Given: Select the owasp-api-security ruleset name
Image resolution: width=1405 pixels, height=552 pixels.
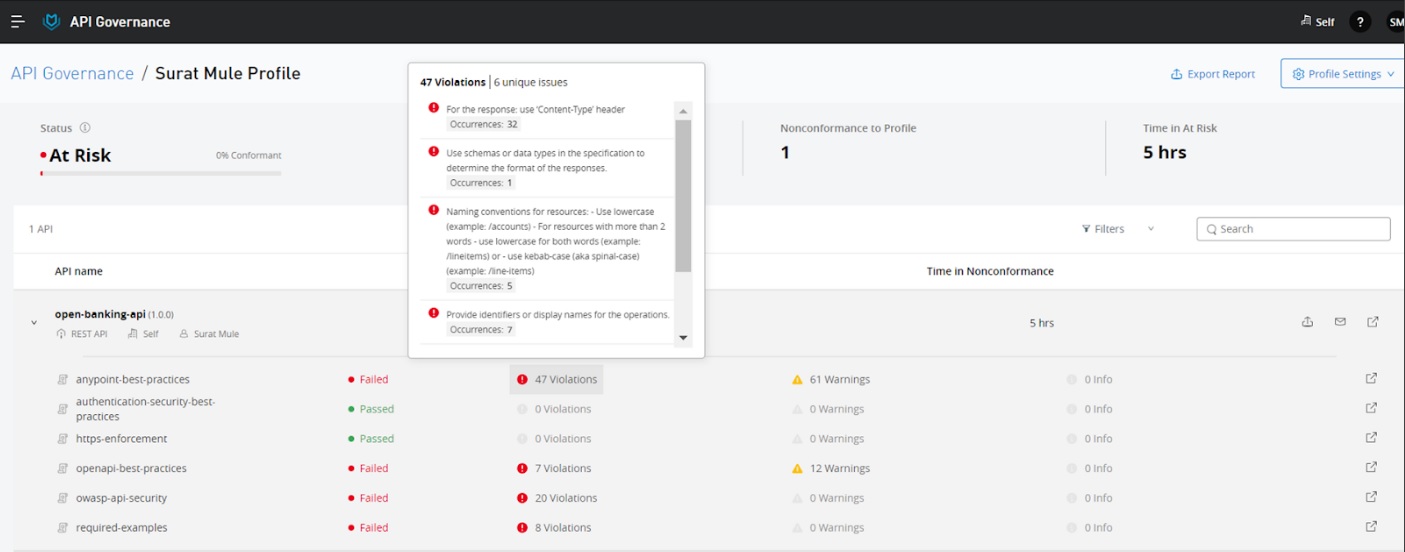Looking at the screenshot, I should (x=122, y=498).
